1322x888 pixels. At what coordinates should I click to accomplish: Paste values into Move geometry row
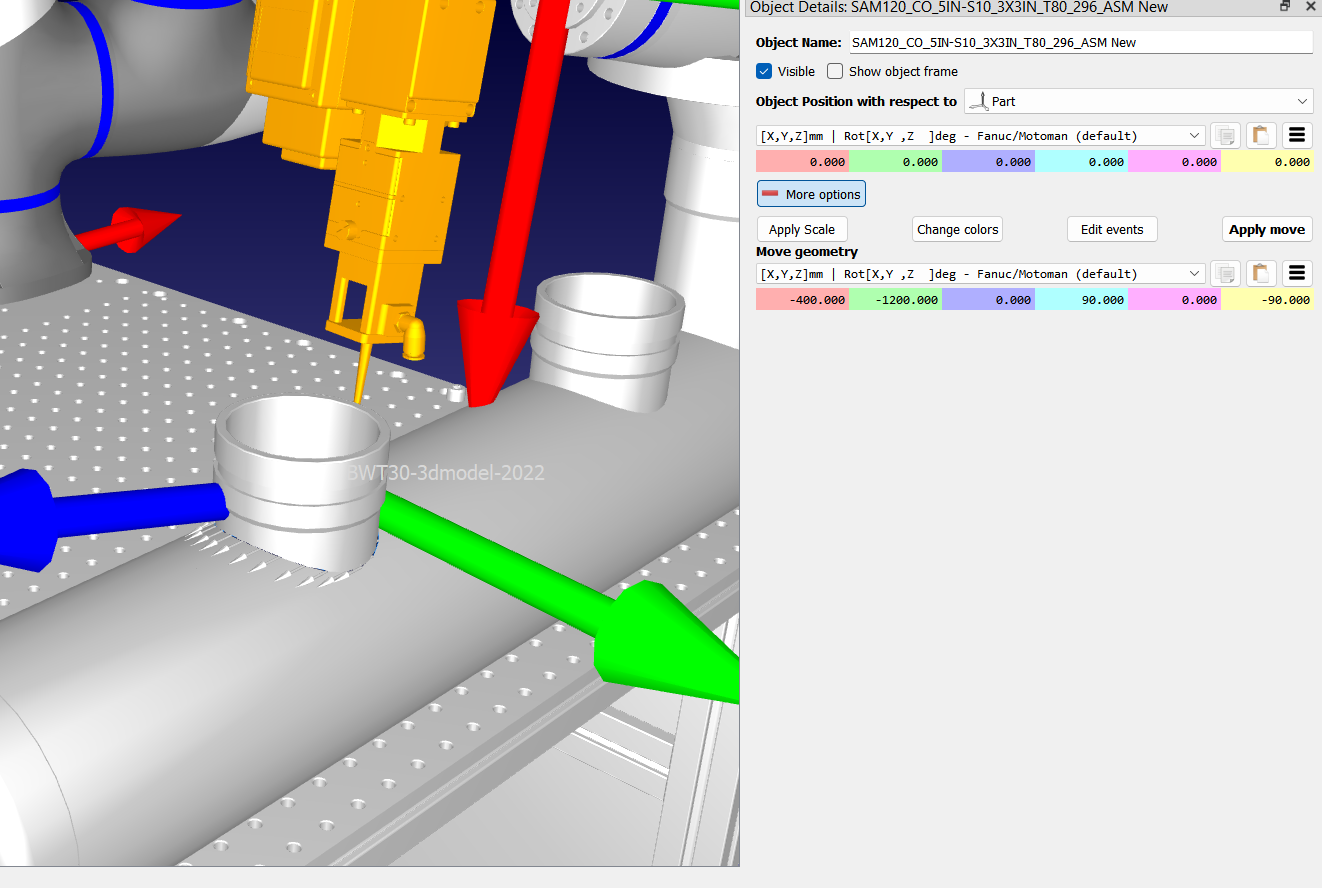click(x=1261, y=273)
